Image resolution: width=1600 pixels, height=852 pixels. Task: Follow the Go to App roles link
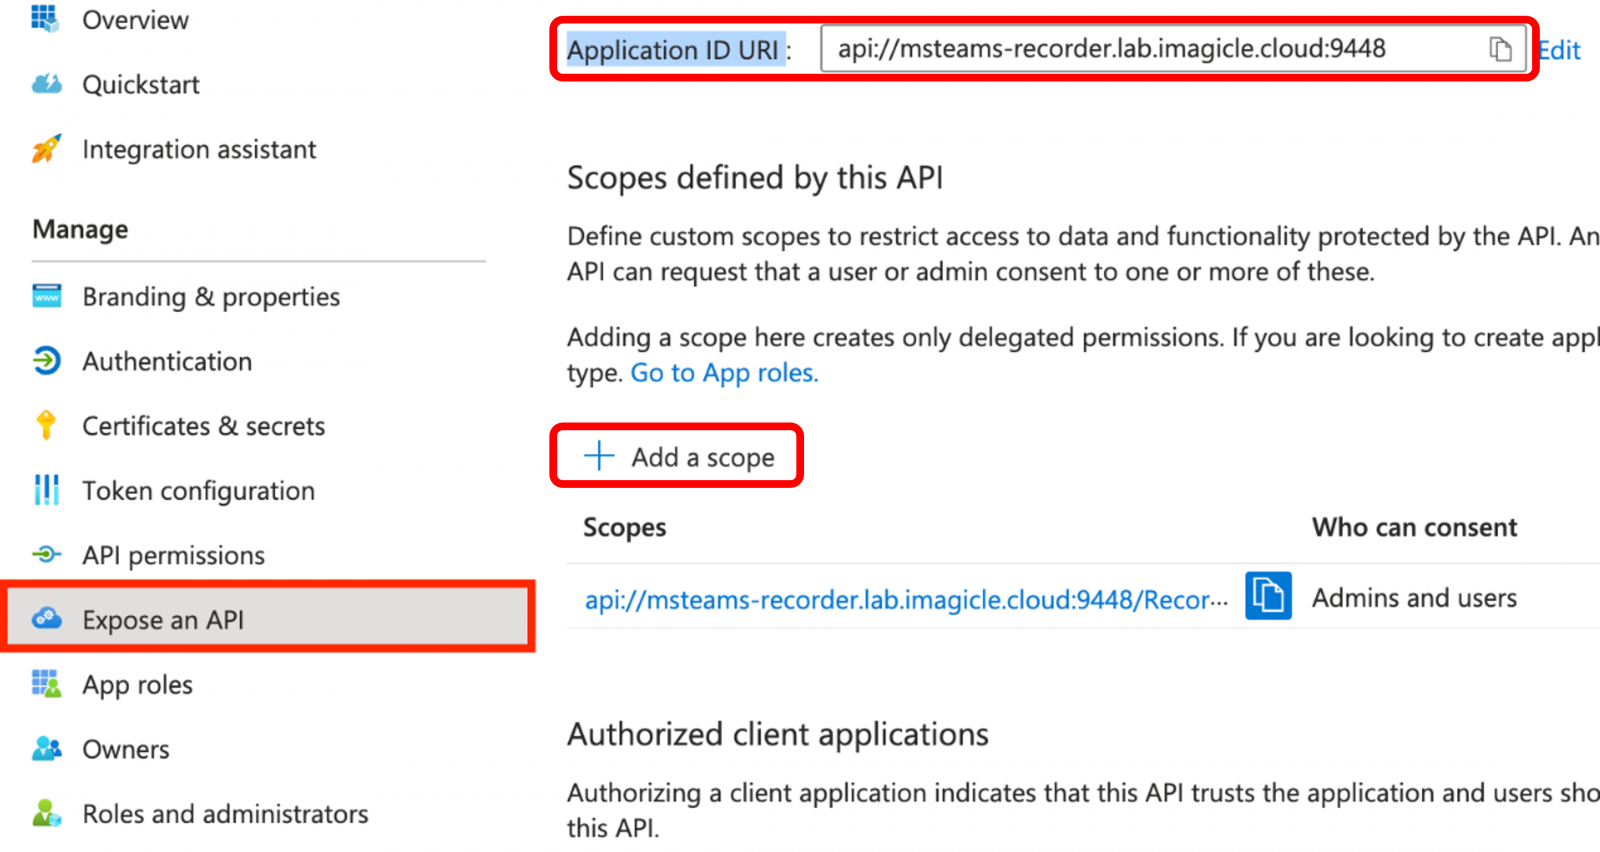724,373
